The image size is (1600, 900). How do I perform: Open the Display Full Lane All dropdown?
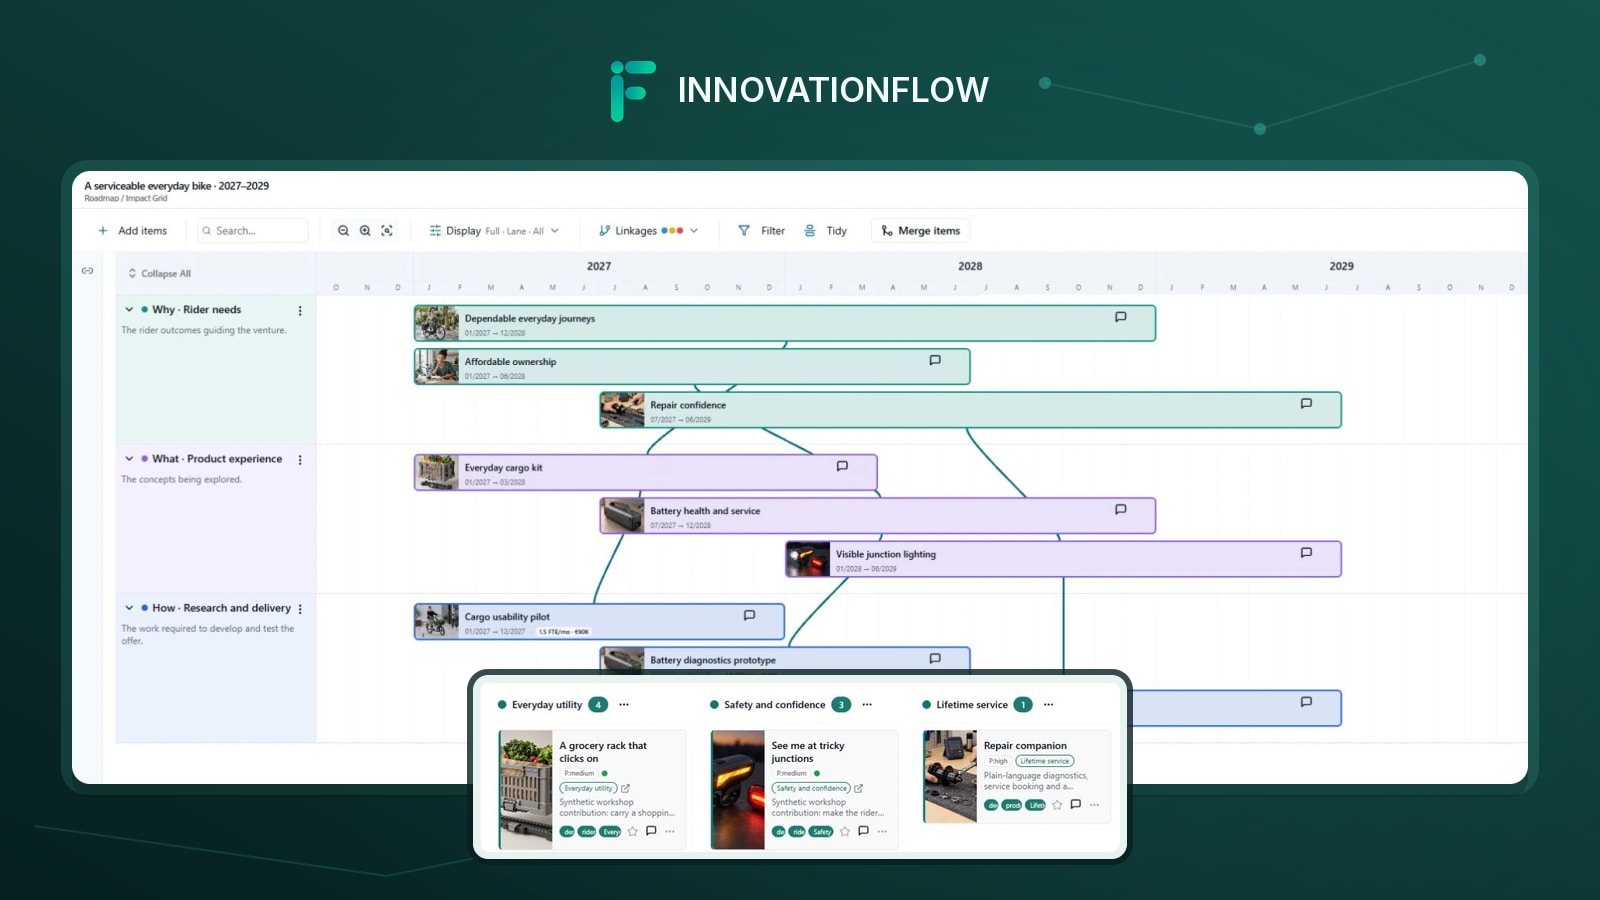coord(494,231)
